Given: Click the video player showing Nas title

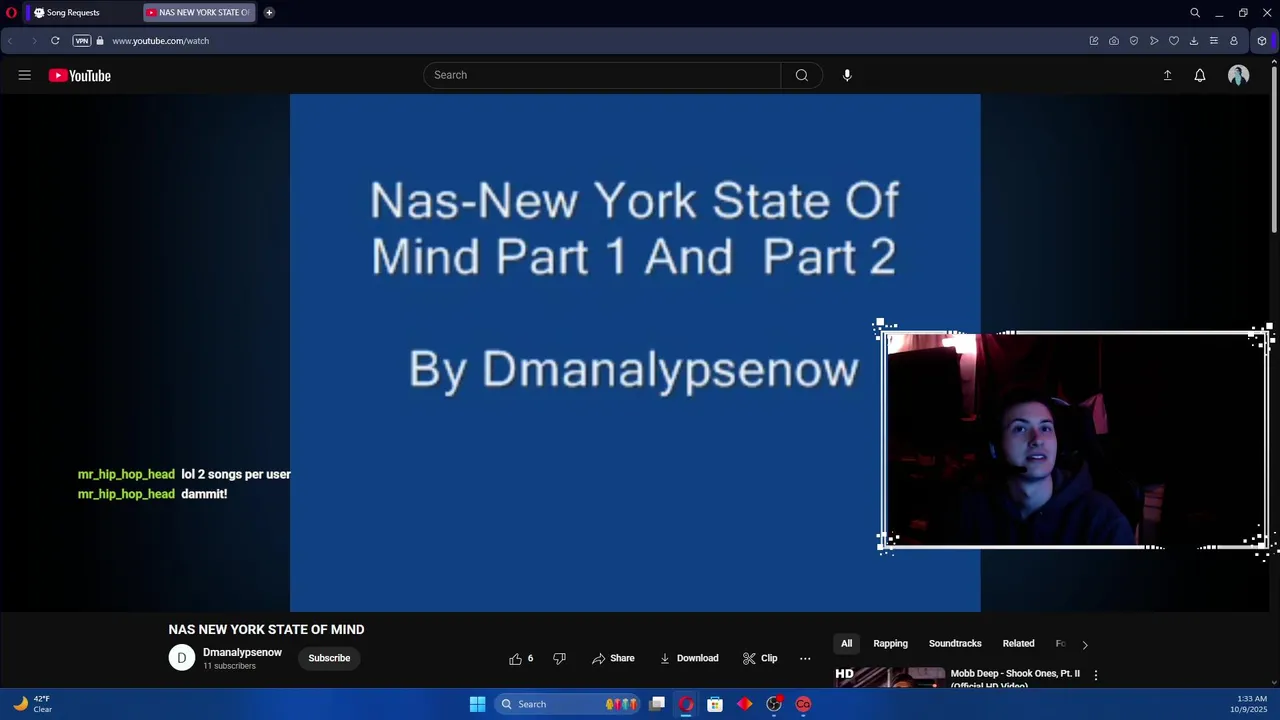Looking at the screenshot, I should (635, 352).
